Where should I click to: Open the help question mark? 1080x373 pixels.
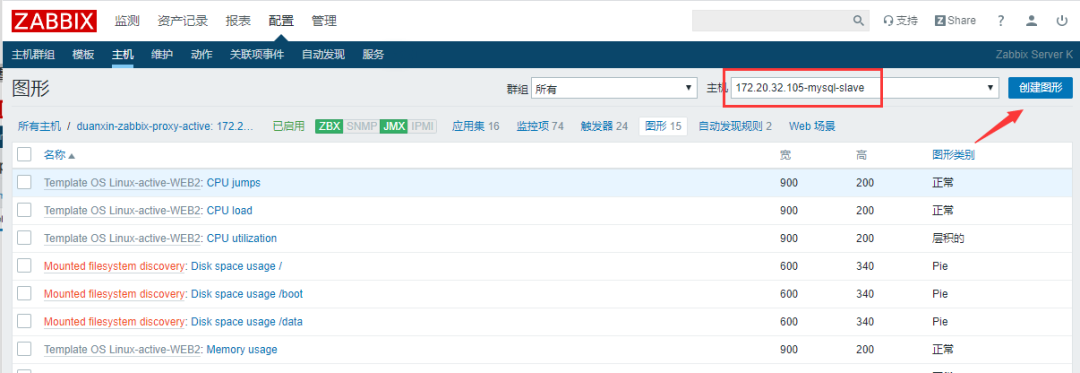tap(1001, 21)
